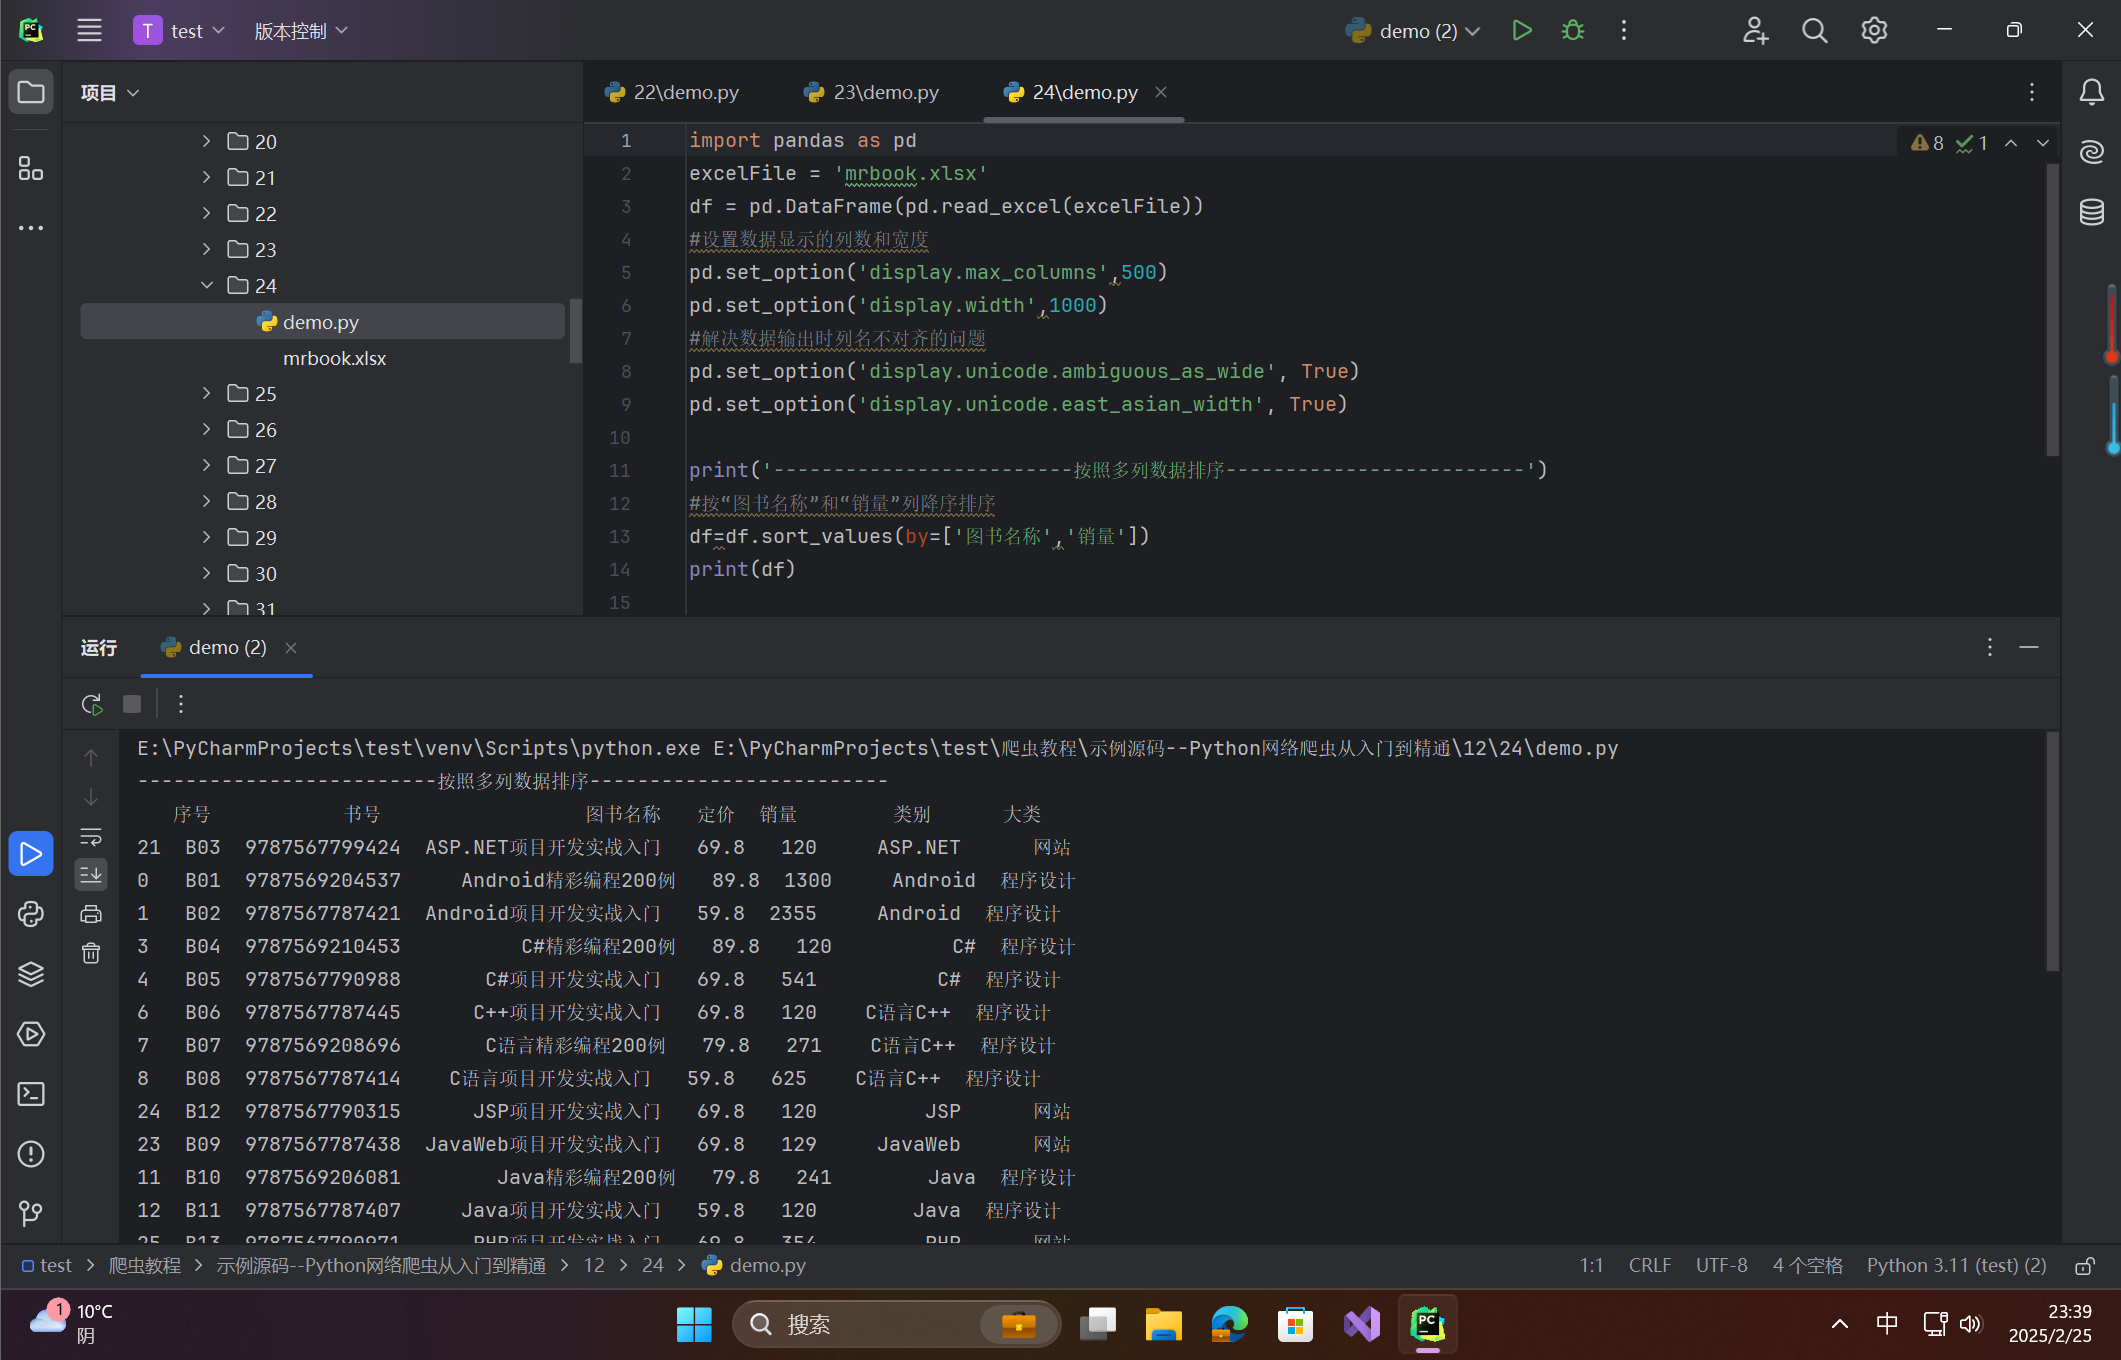
Task: Minimize the run tool window
Action: click(x=2029, y=647)
